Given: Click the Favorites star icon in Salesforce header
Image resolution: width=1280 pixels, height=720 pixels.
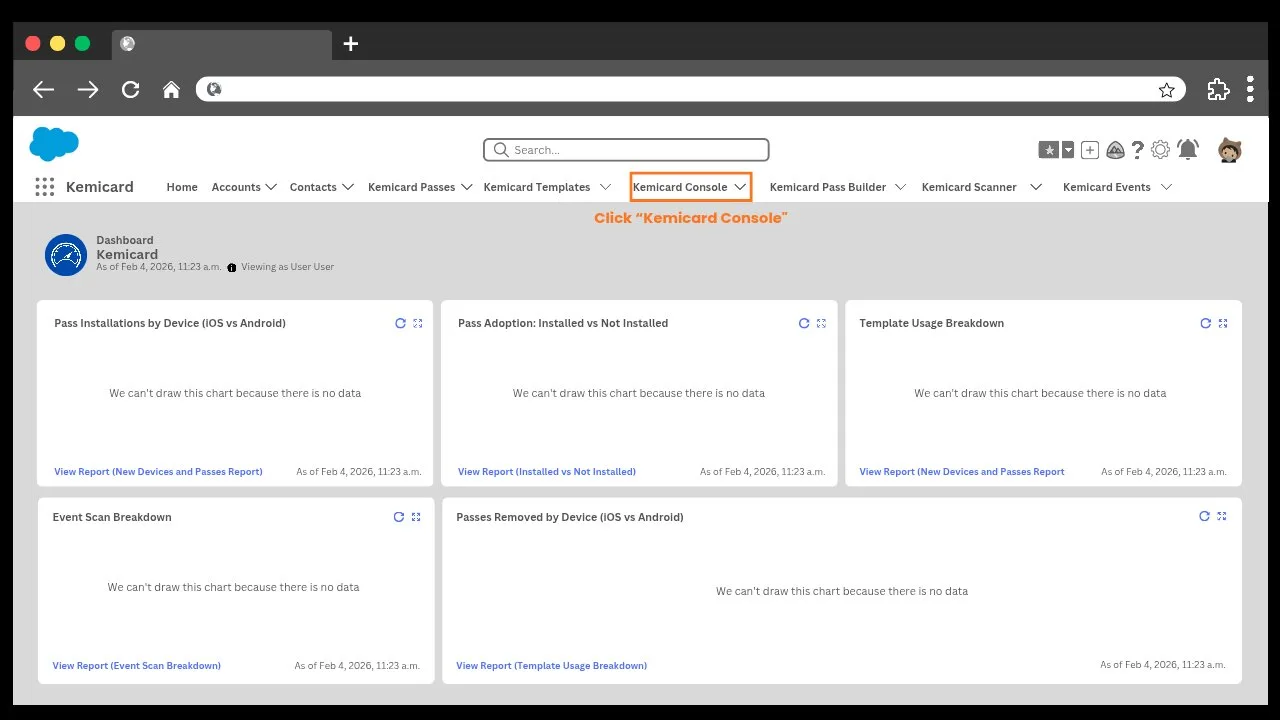Looking at the screenshot, I should [1049, 150].
